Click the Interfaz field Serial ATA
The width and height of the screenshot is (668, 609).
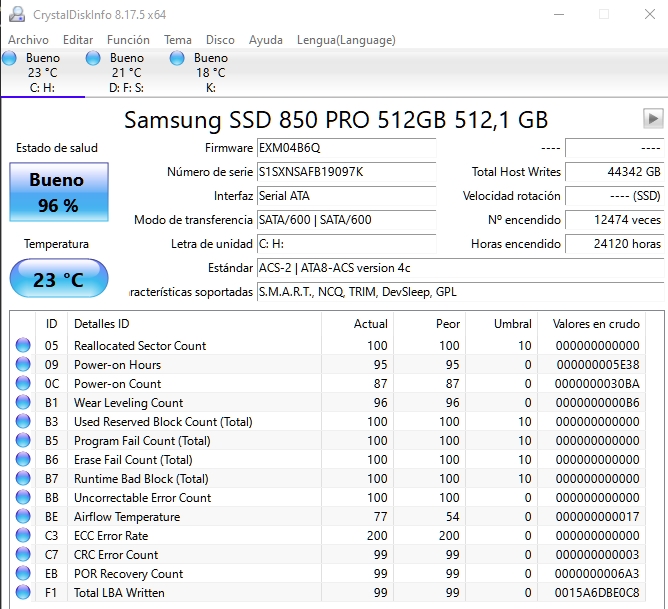(346, 196)
